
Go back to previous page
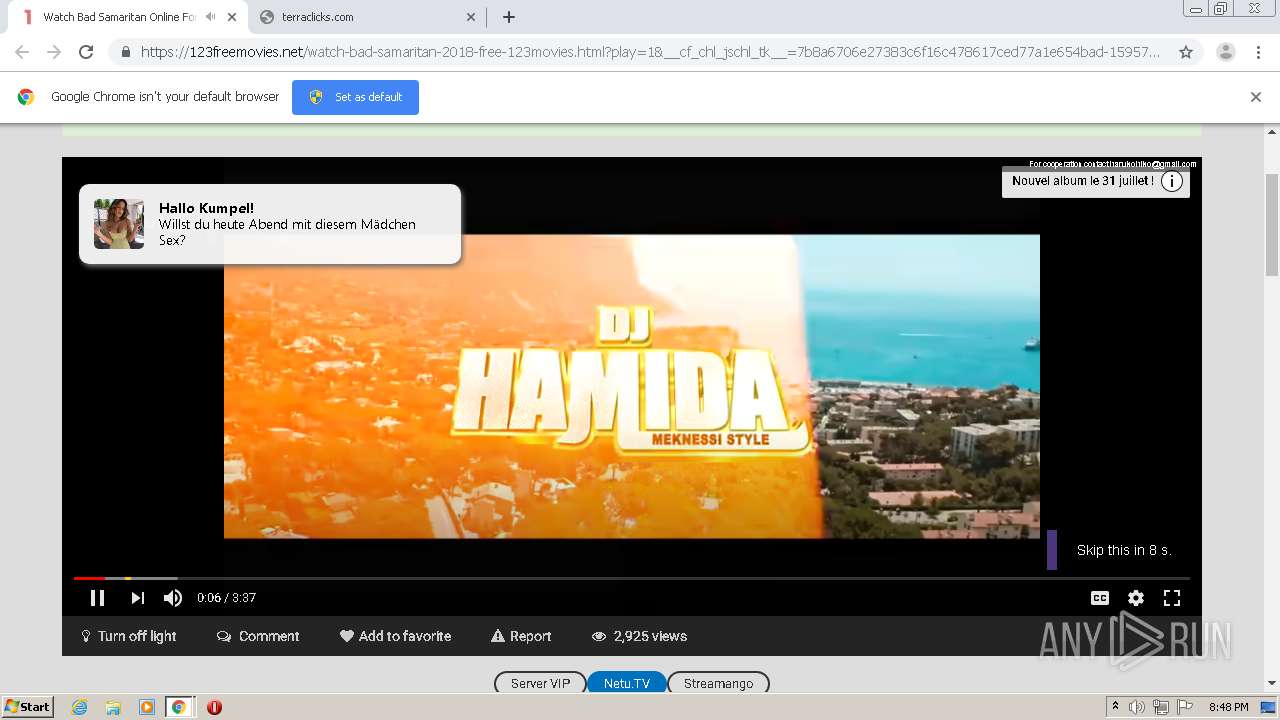tap(22, 52)
